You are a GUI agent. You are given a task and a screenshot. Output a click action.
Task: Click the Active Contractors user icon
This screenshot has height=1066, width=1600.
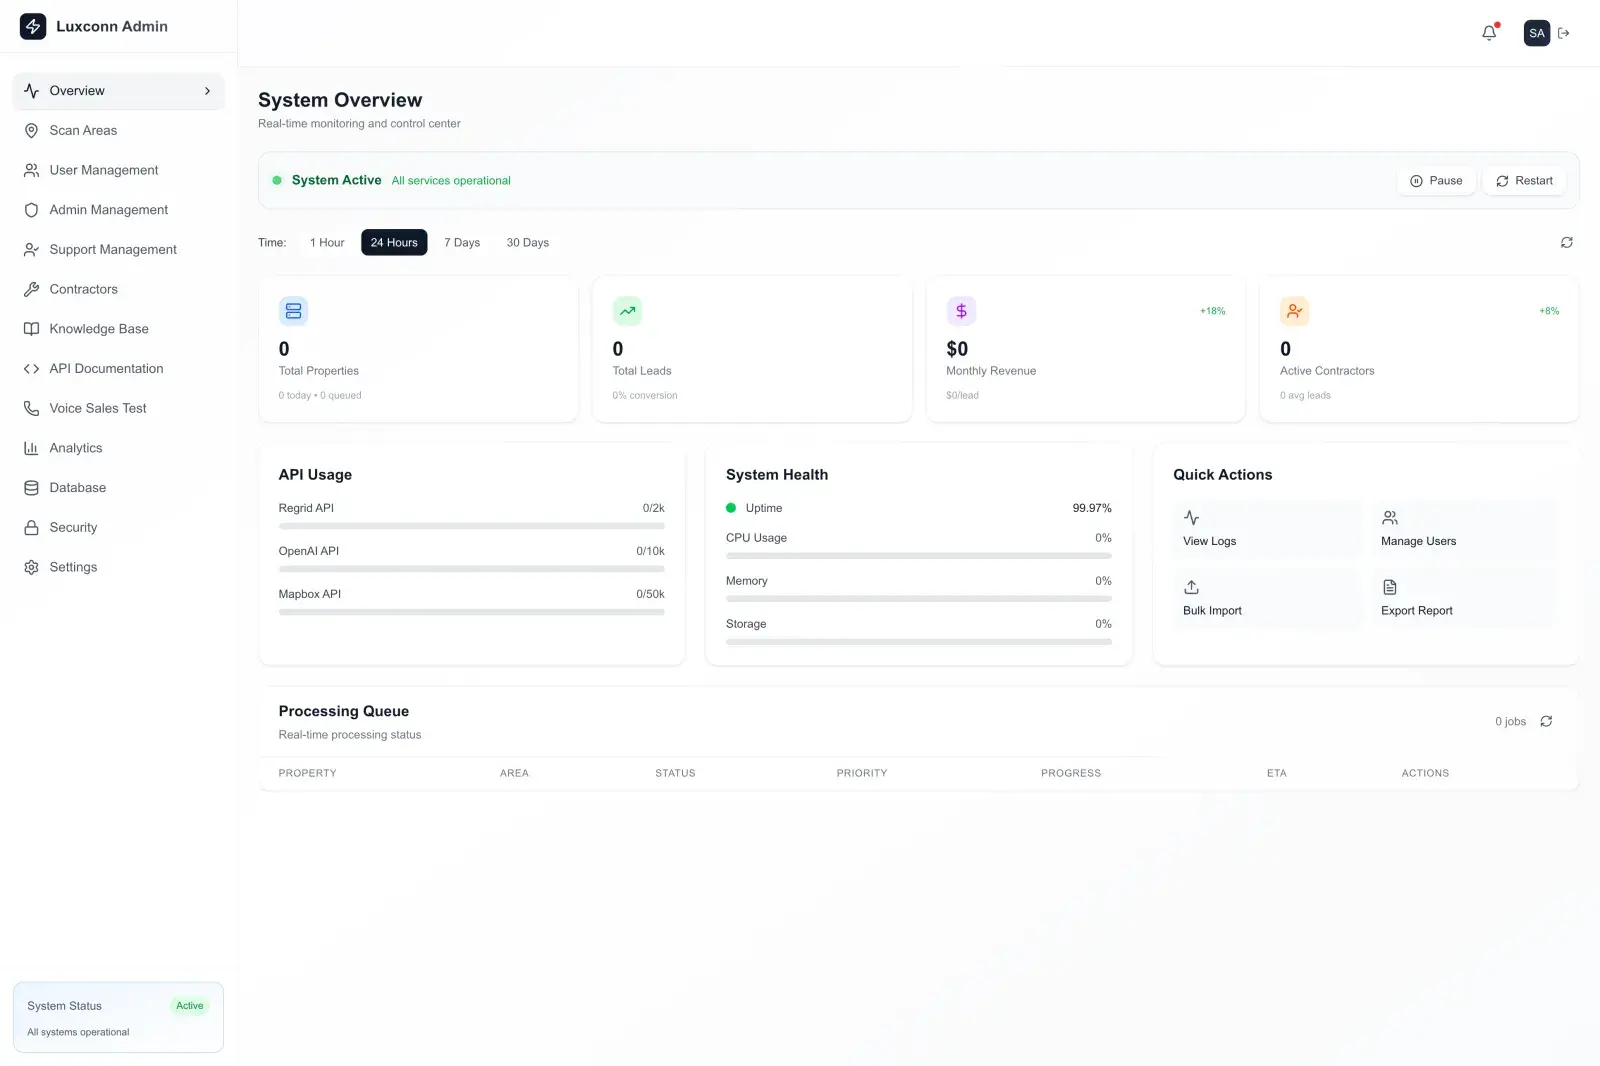coord(1295,311)
